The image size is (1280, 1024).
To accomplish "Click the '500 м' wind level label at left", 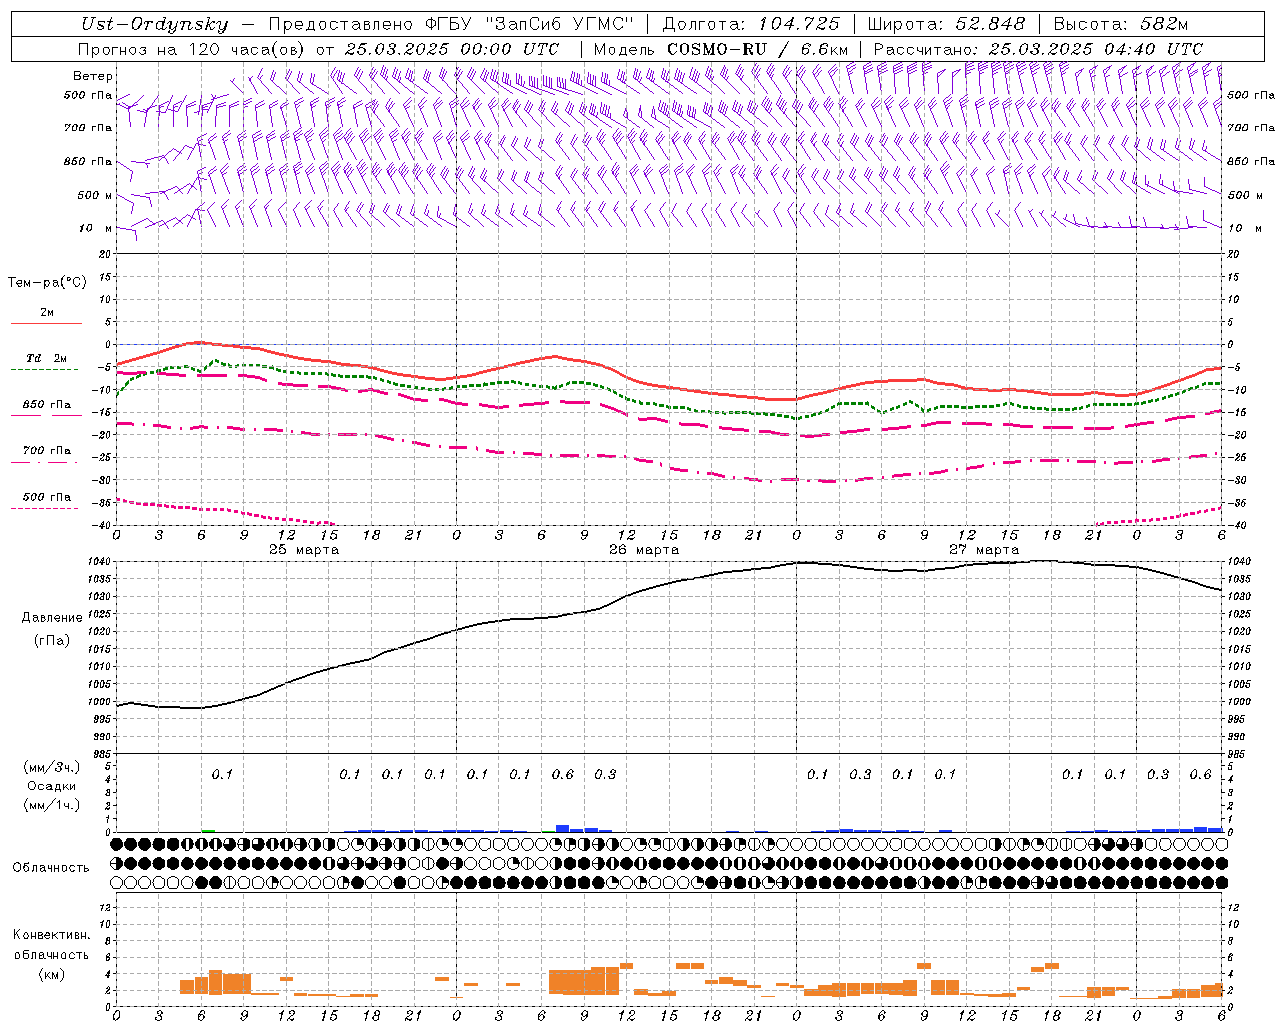I will pos(95,196).
